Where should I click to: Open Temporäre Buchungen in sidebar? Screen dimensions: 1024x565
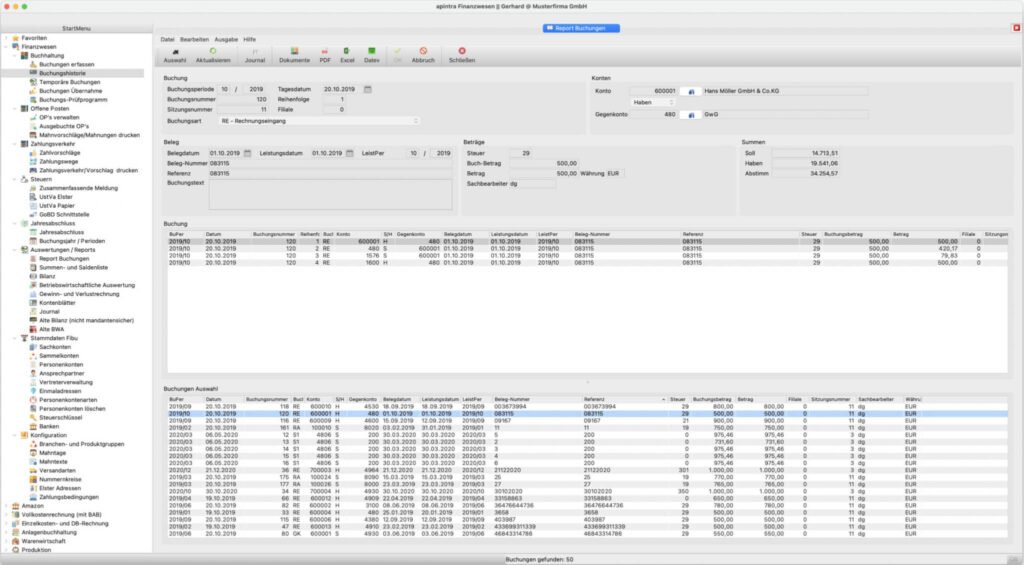pos(69,82)
